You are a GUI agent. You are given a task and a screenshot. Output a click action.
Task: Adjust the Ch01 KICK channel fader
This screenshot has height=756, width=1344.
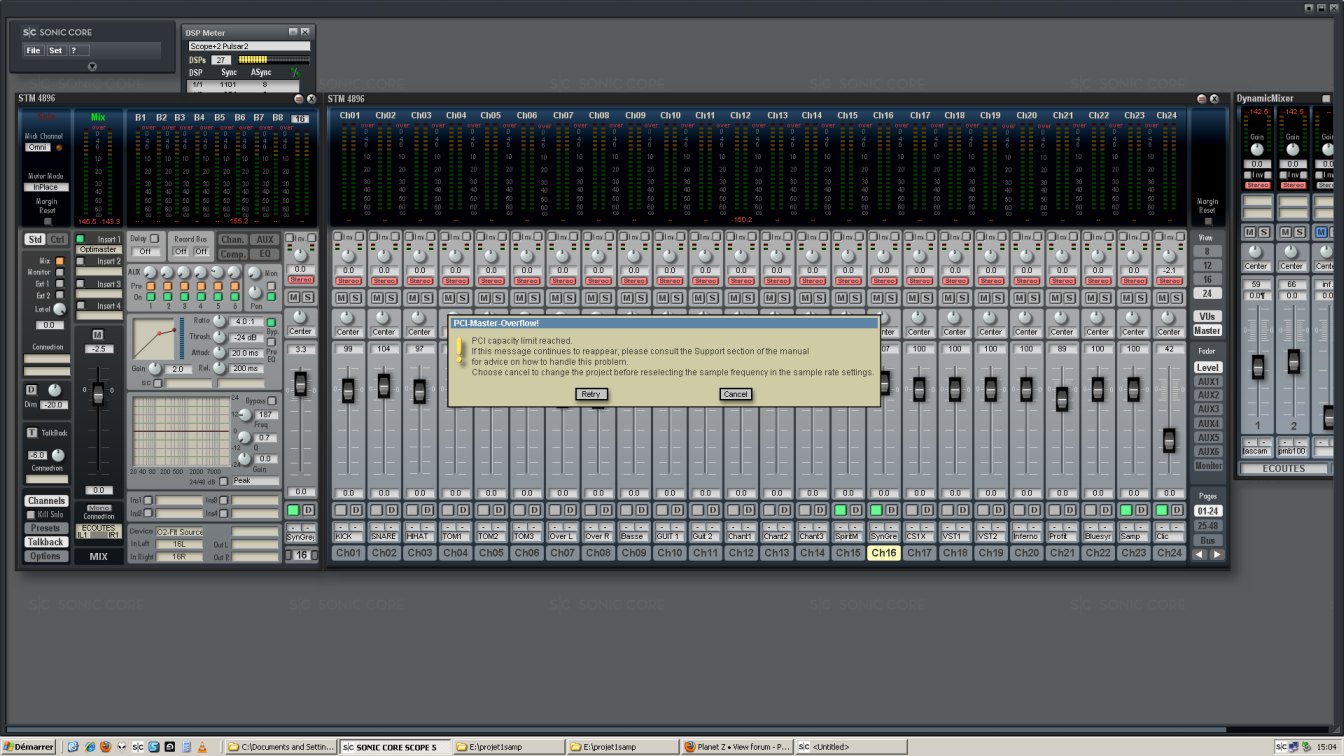pyautogui.click(x=348, y=390)
